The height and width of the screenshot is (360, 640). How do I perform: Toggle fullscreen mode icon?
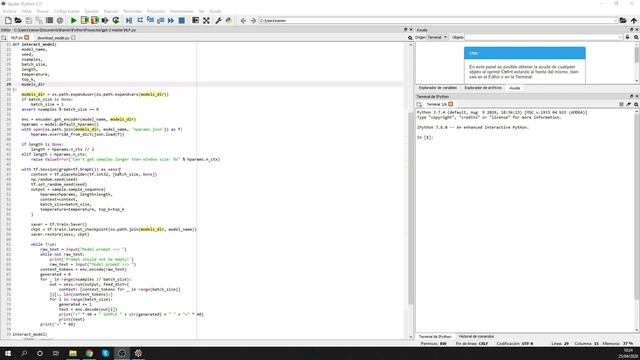click(x=207, y=20)
